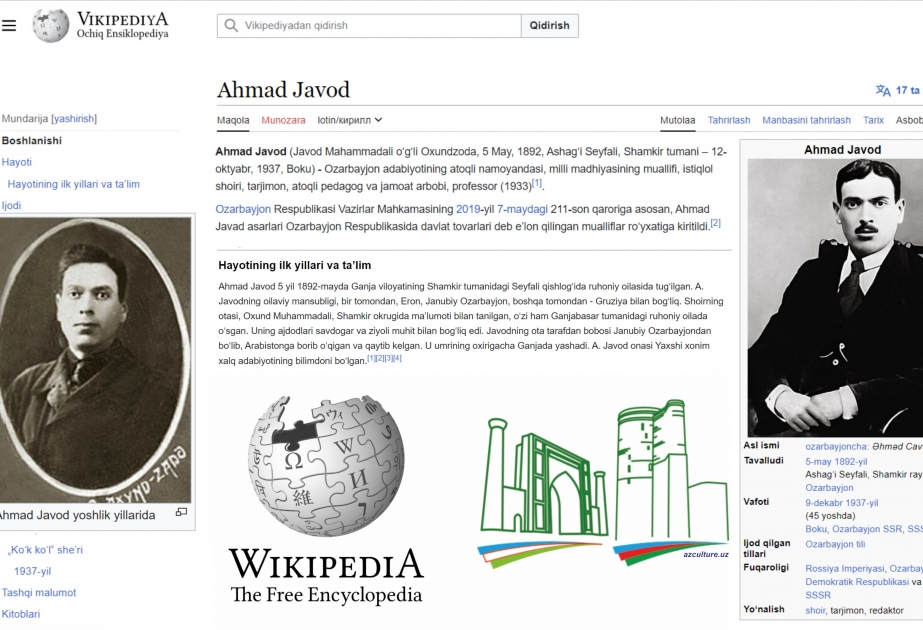Go to Ko'k ko'l she'ri contents entry
This screenshot has width=923, height=630.
coord(45,549)
